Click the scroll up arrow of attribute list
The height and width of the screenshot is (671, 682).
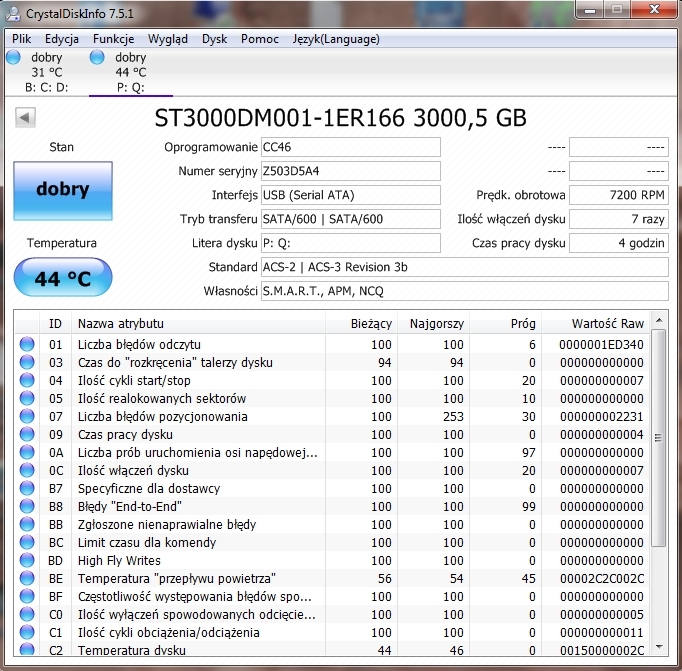[x=659, y=320]
